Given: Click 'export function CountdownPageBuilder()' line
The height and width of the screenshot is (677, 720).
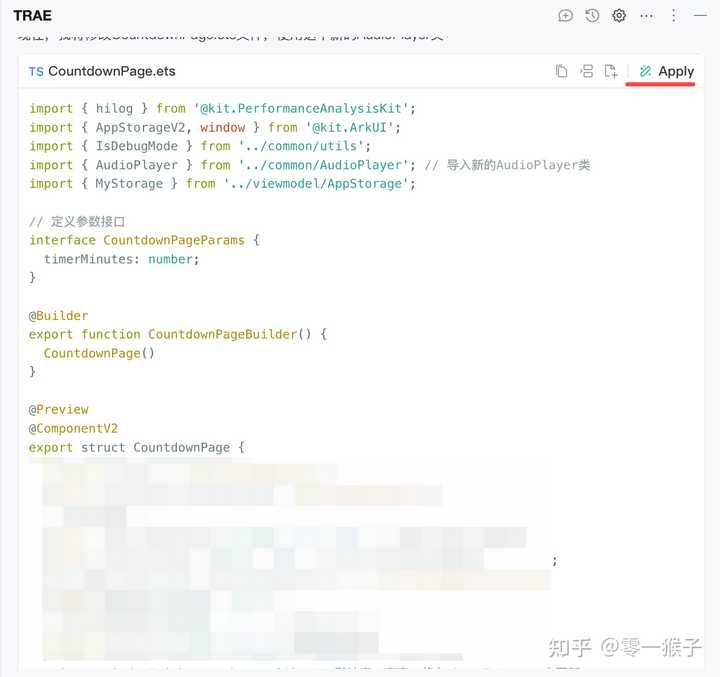Looking at the screenshot, I should point(178,334).
